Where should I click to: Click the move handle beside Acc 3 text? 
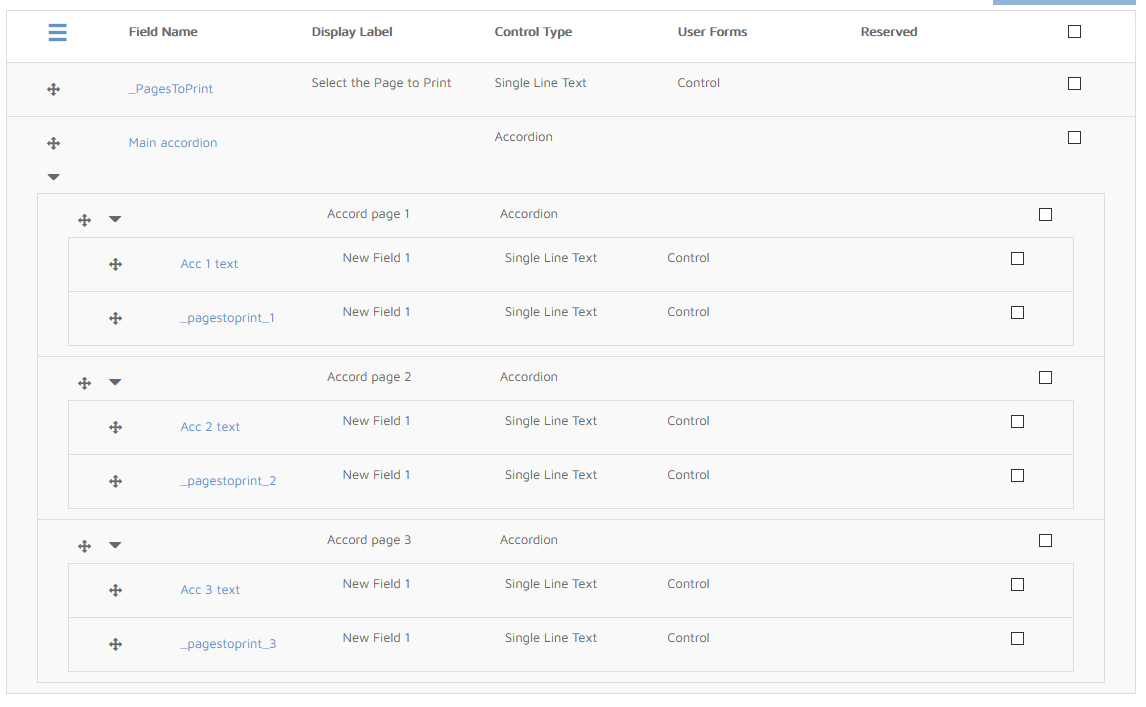pos(116,590)
